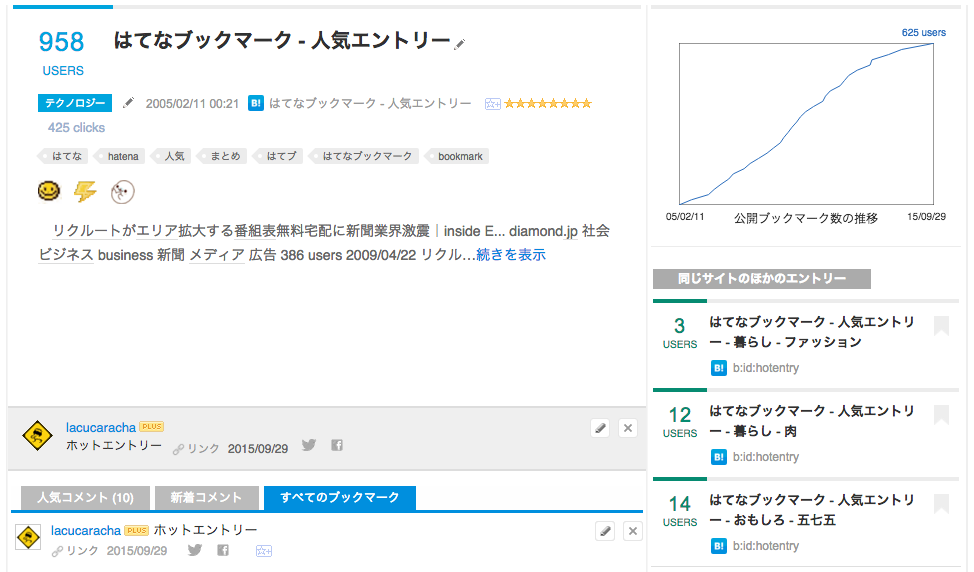
Task: Click the hatena tag
Action: [x=120, y=156]
